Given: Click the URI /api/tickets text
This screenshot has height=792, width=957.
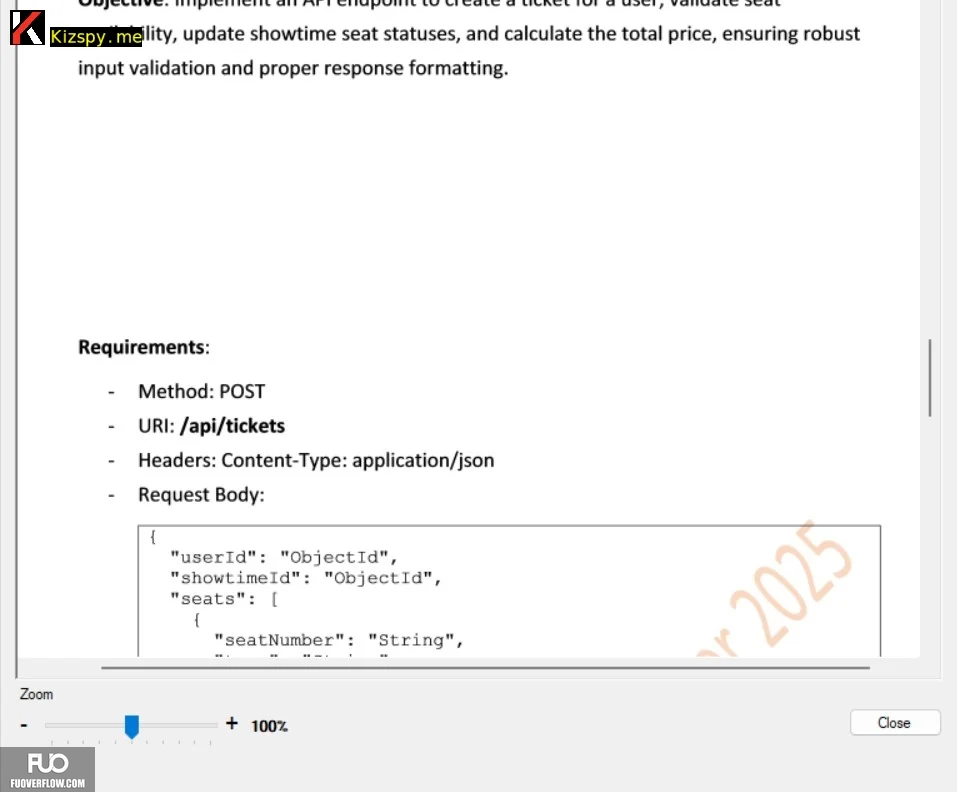Looking at the screenshot, I should (x=211, y=426).
